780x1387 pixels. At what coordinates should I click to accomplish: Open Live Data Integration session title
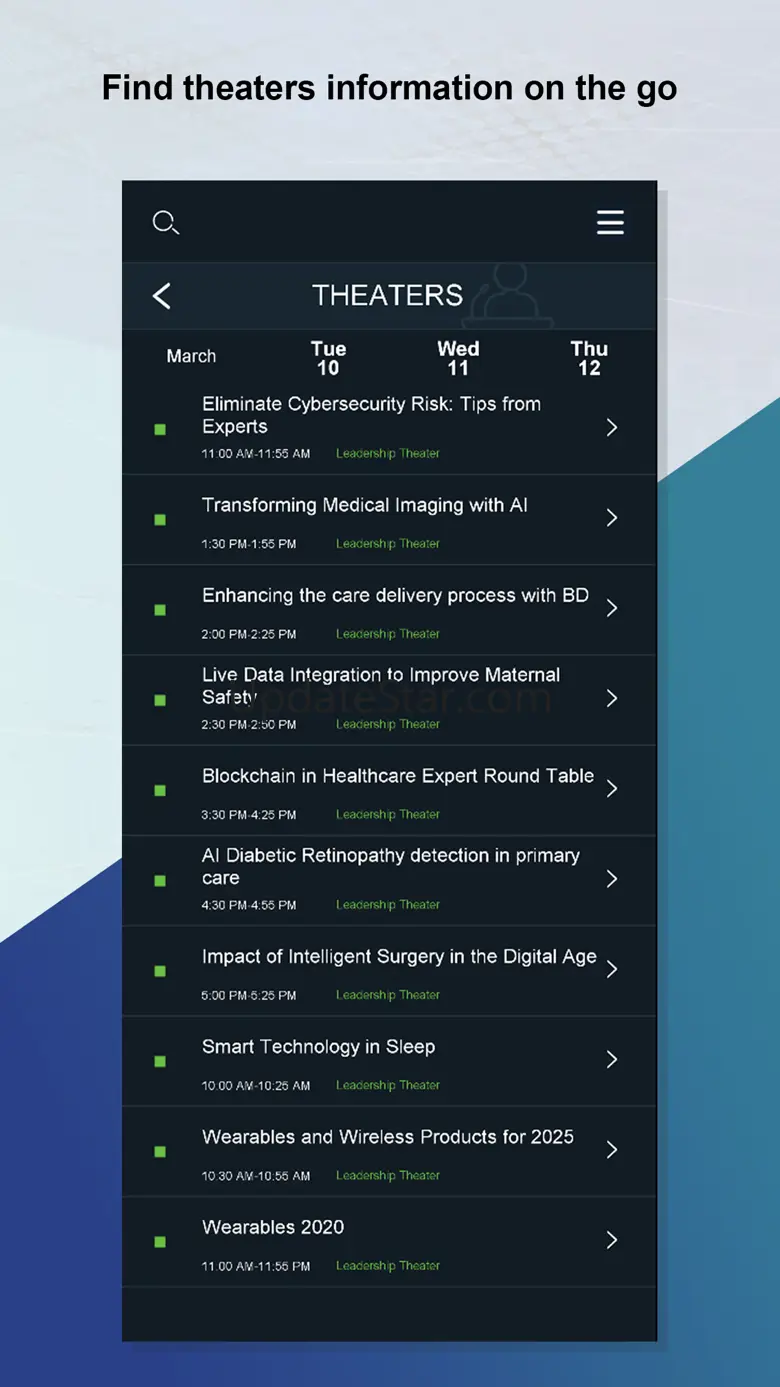click(380, 685)
